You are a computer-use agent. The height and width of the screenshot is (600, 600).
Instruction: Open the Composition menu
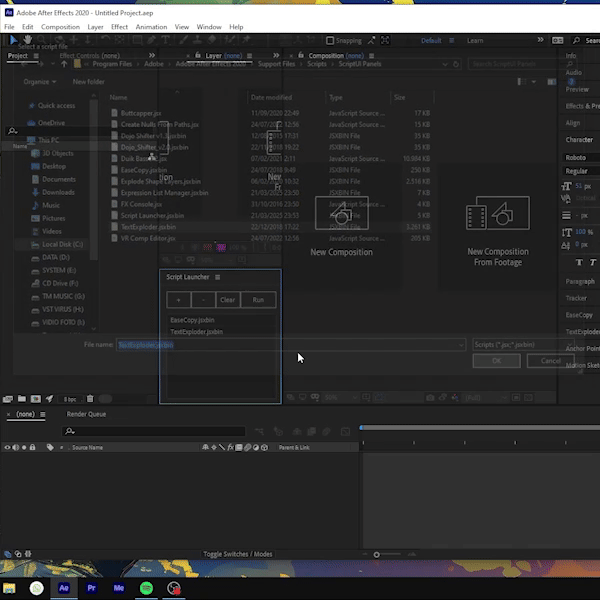click(60, 27)
